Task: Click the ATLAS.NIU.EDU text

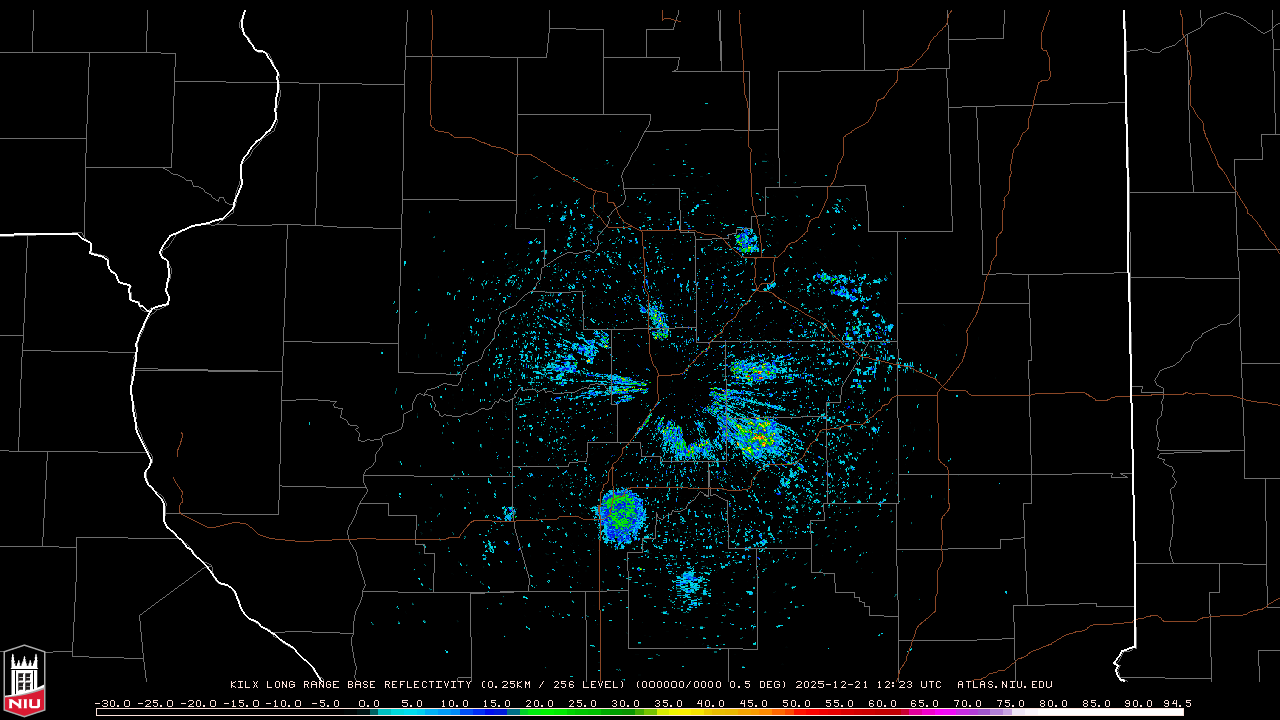Action: [1005, 685]
